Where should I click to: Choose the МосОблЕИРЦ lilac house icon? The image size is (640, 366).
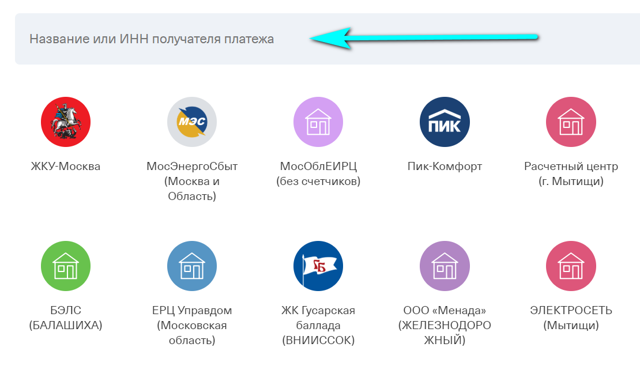318,122
